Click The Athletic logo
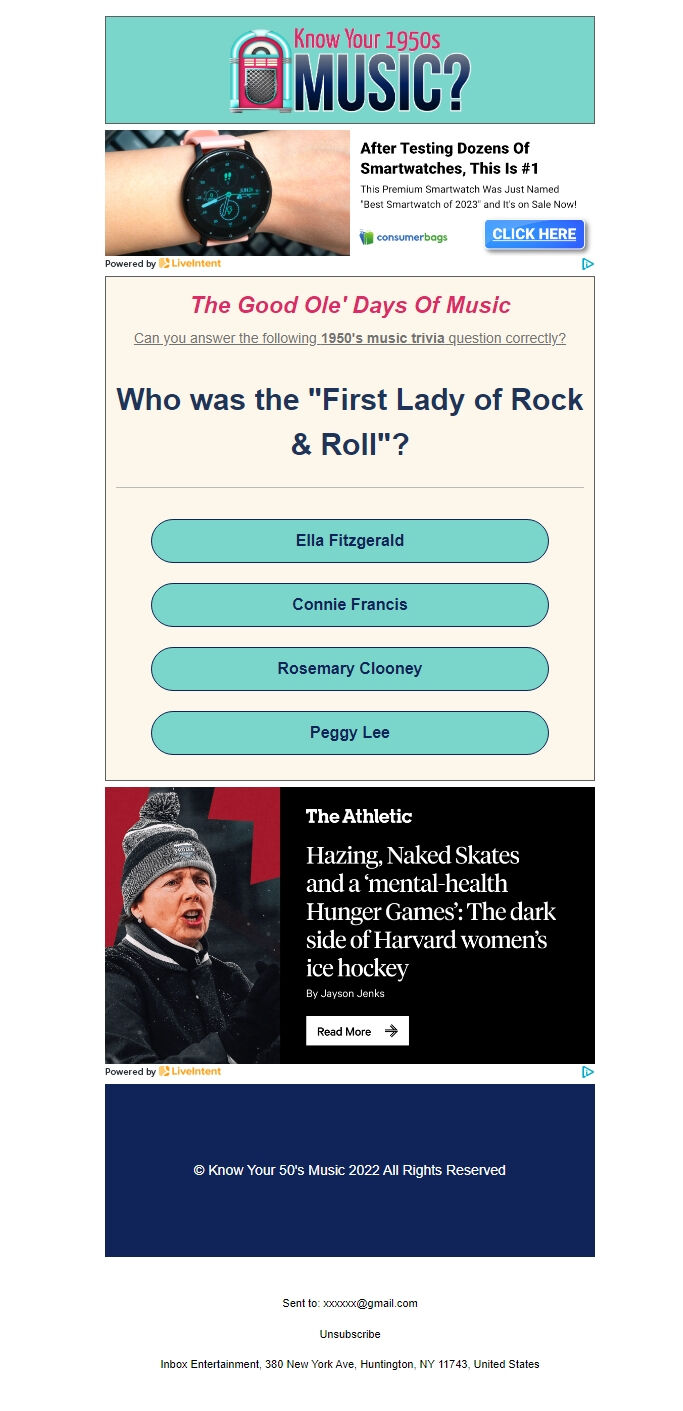 (x=359, y=816)
